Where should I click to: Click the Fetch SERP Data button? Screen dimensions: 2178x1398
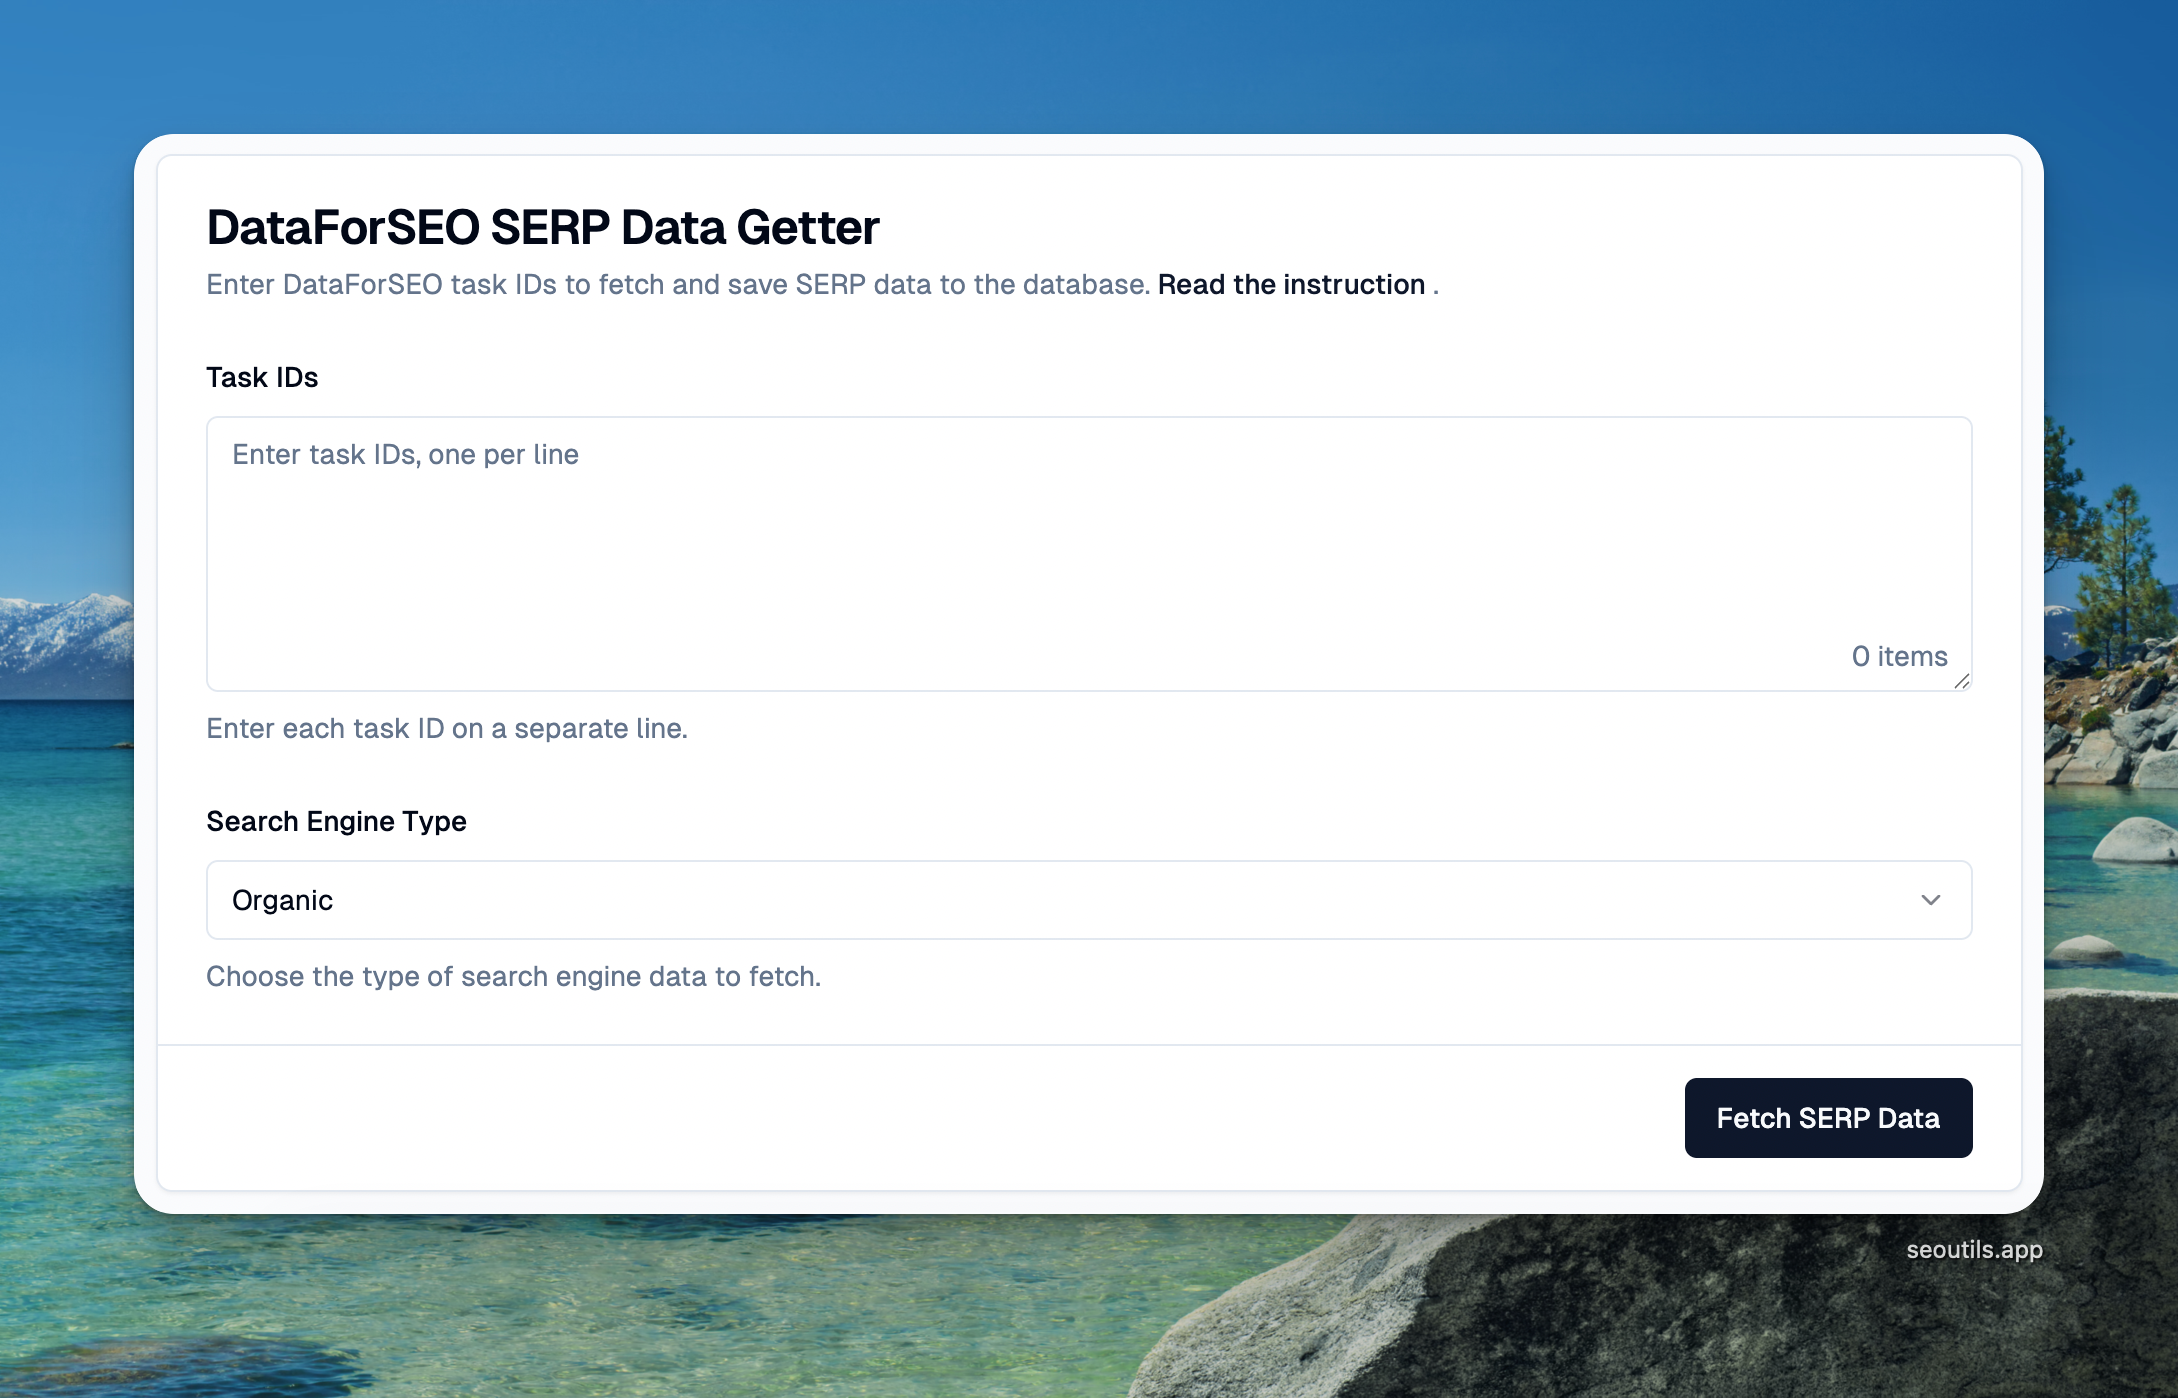coord(1828,1118)
